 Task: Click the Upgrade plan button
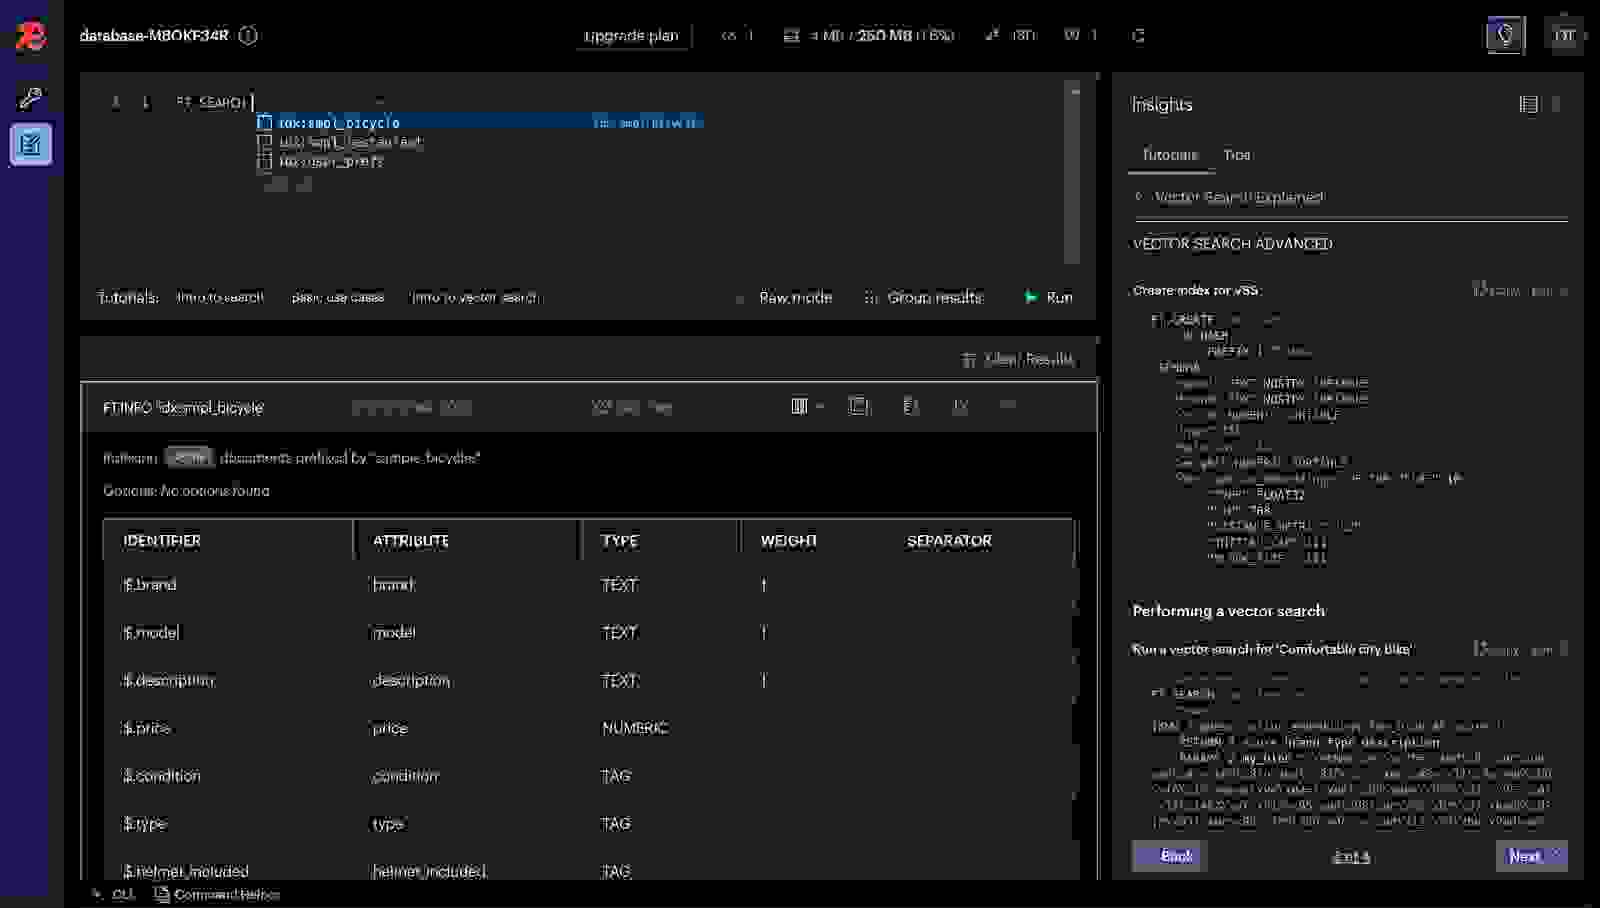[632, 36]
